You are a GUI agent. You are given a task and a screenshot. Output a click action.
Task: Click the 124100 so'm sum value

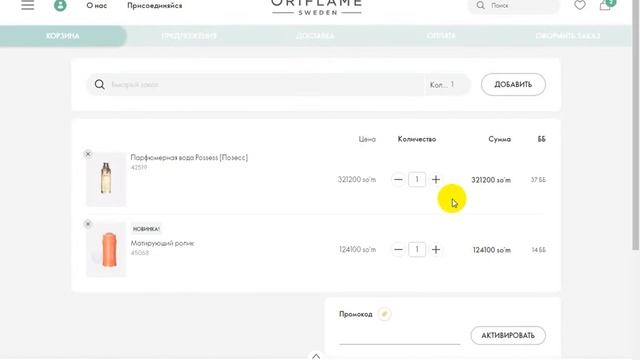click(491, 250)
